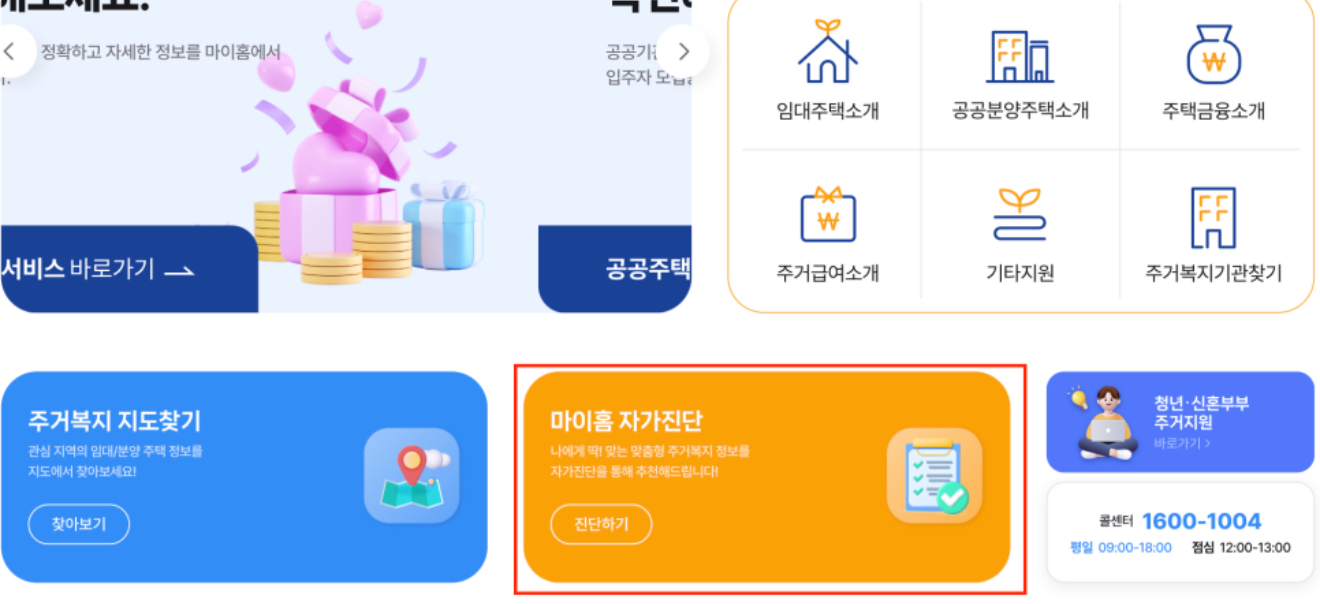The image size is (1320, 604).
Task: Click the 찾아보기 button
Action: pyautogui.click(x=79, y=524)
